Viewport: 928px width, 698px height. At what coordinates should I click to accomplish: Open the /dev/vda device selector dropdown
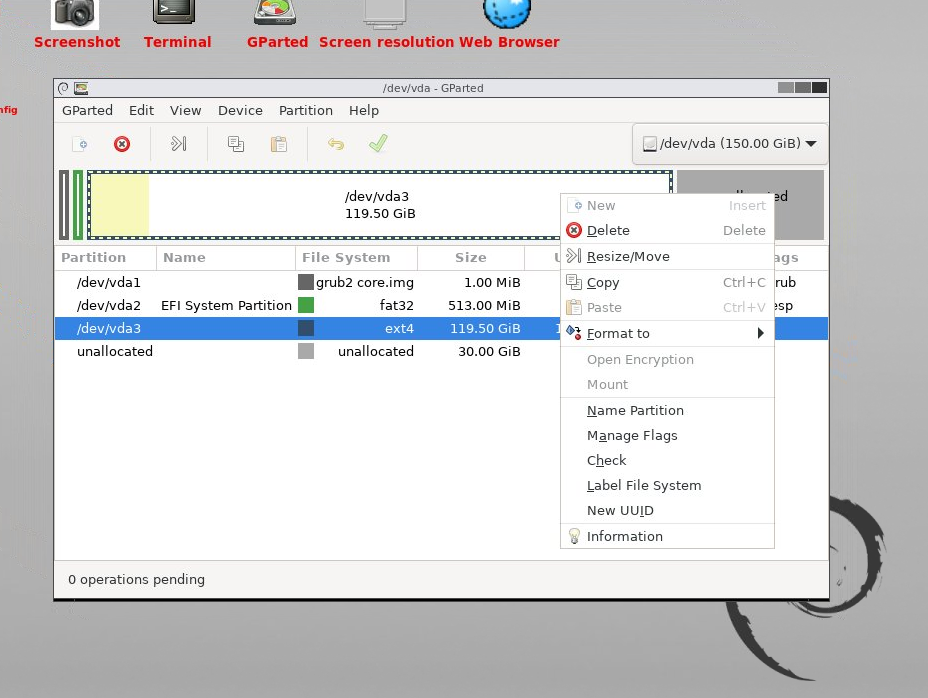tap(729, 143)
